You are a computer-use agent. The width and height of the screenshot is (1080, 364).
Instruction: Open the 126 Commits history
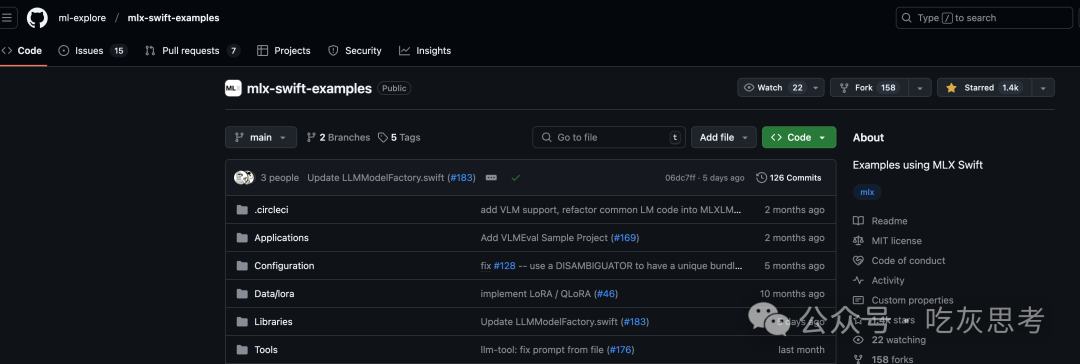789,177
